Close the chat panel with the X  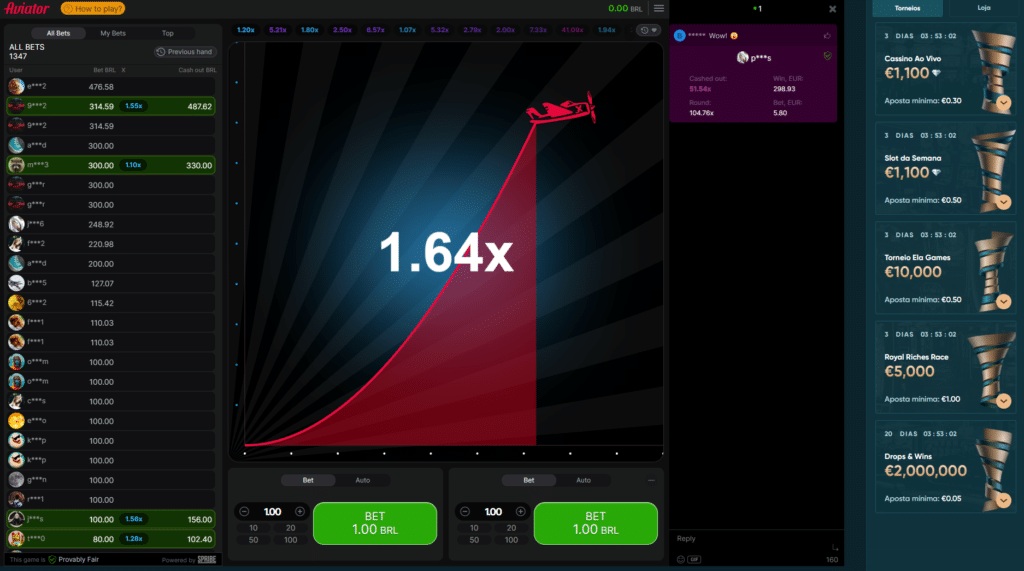tap(832, 9)
